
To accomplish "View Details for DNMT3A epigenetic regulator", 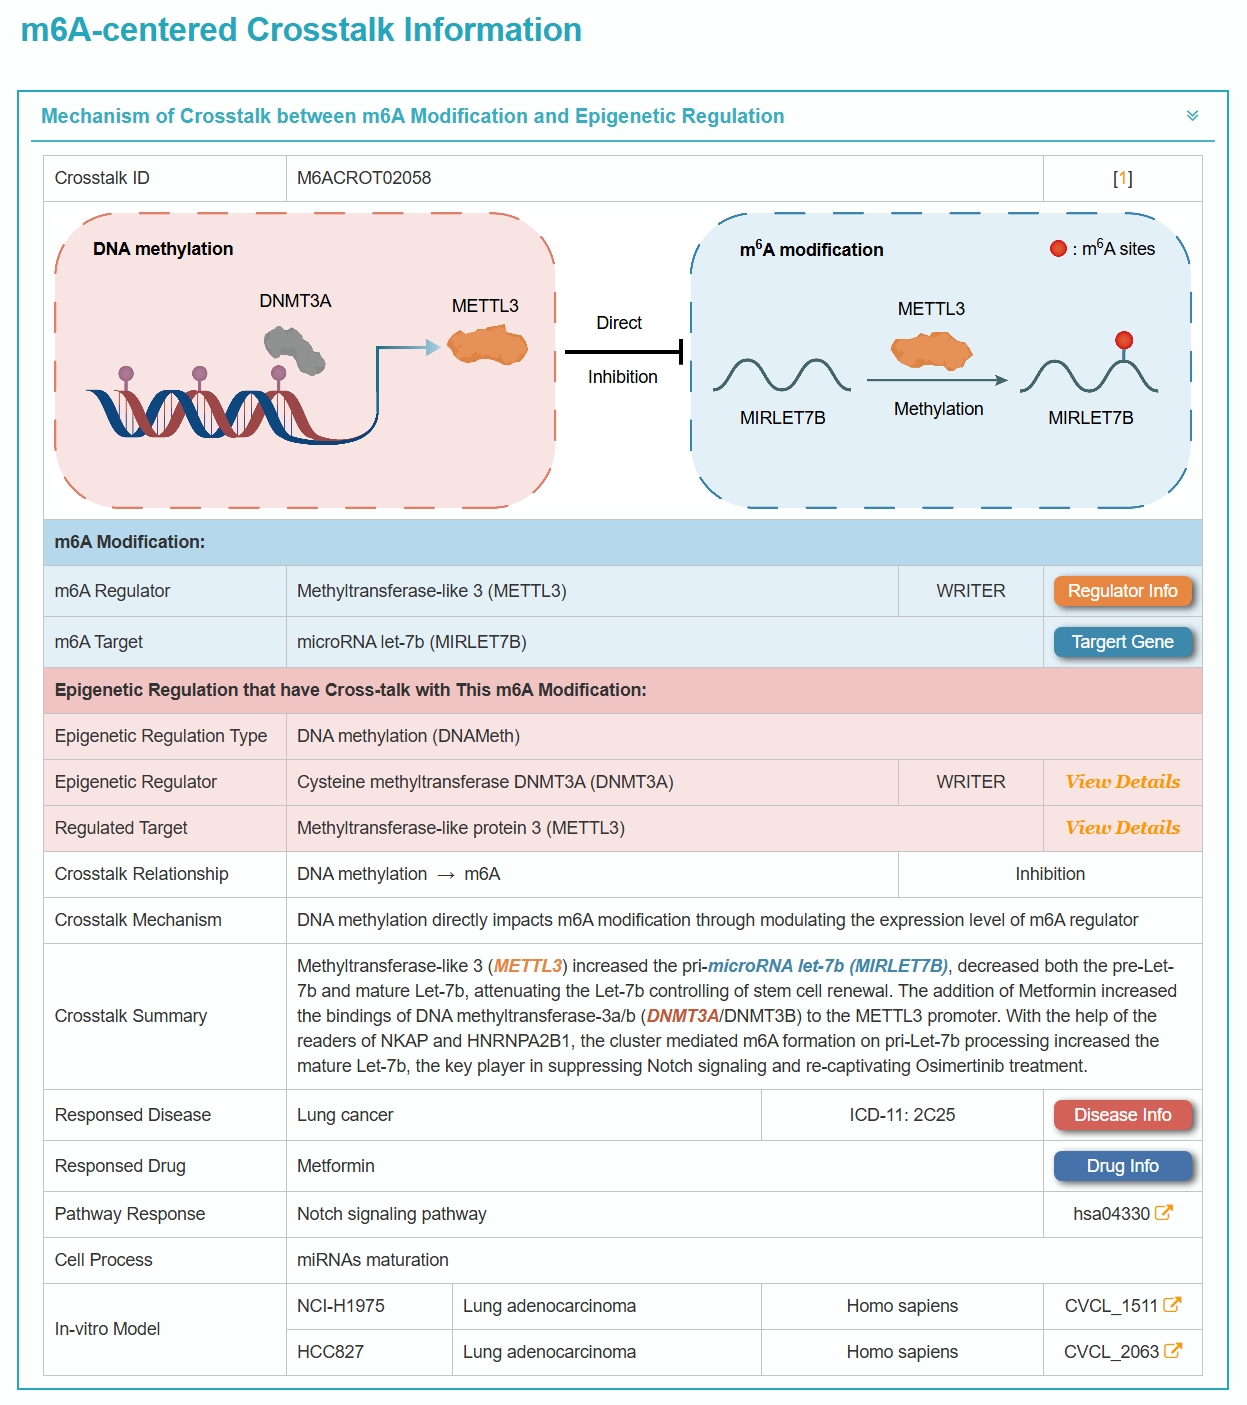I will click(x=1122, y=782).
